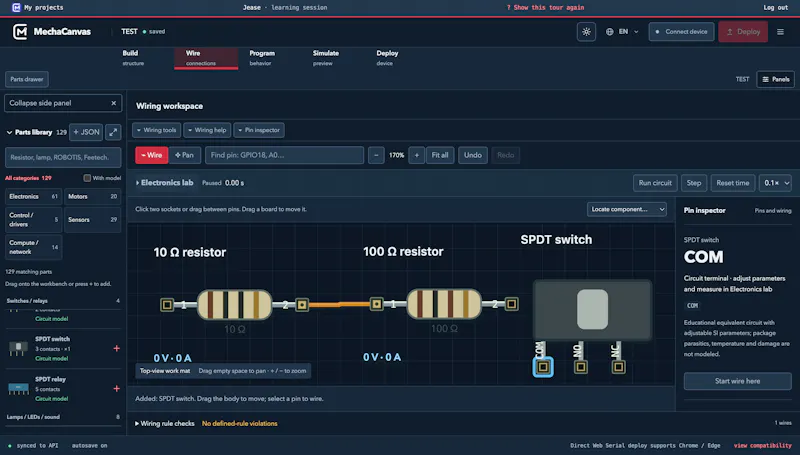Filter by Control / drivers category
Screen dimensions: 800x455
click(33, 220)
